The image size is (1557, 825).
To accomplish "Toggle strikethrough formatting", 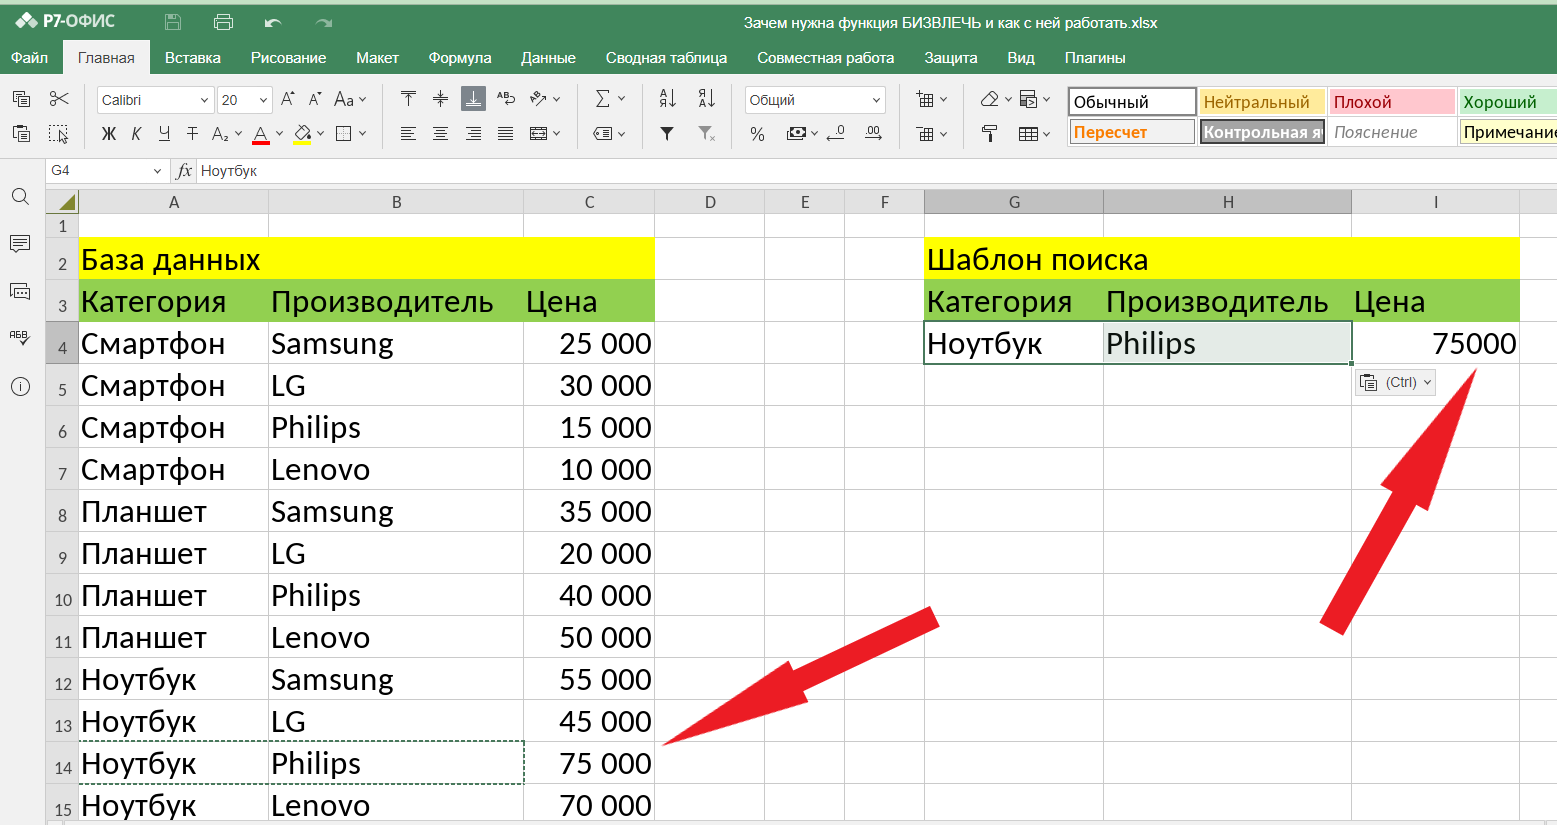I will pos(192,133).
